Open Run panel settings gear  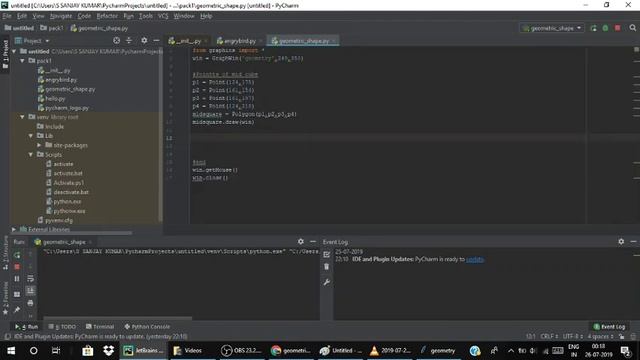pos(301,242)
